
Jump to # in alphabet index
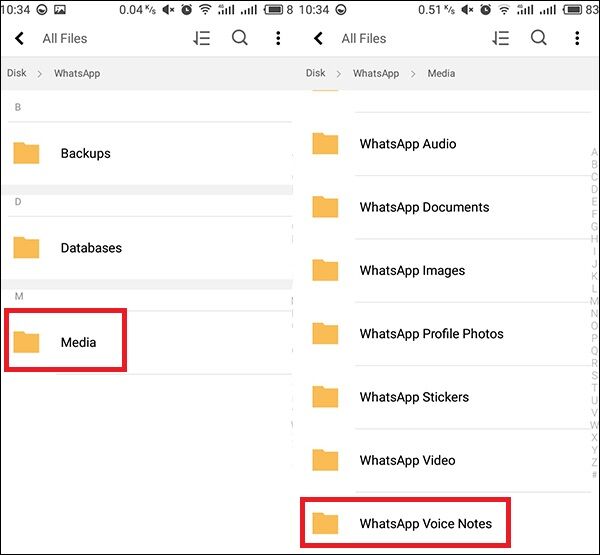(x=594, y=475)
